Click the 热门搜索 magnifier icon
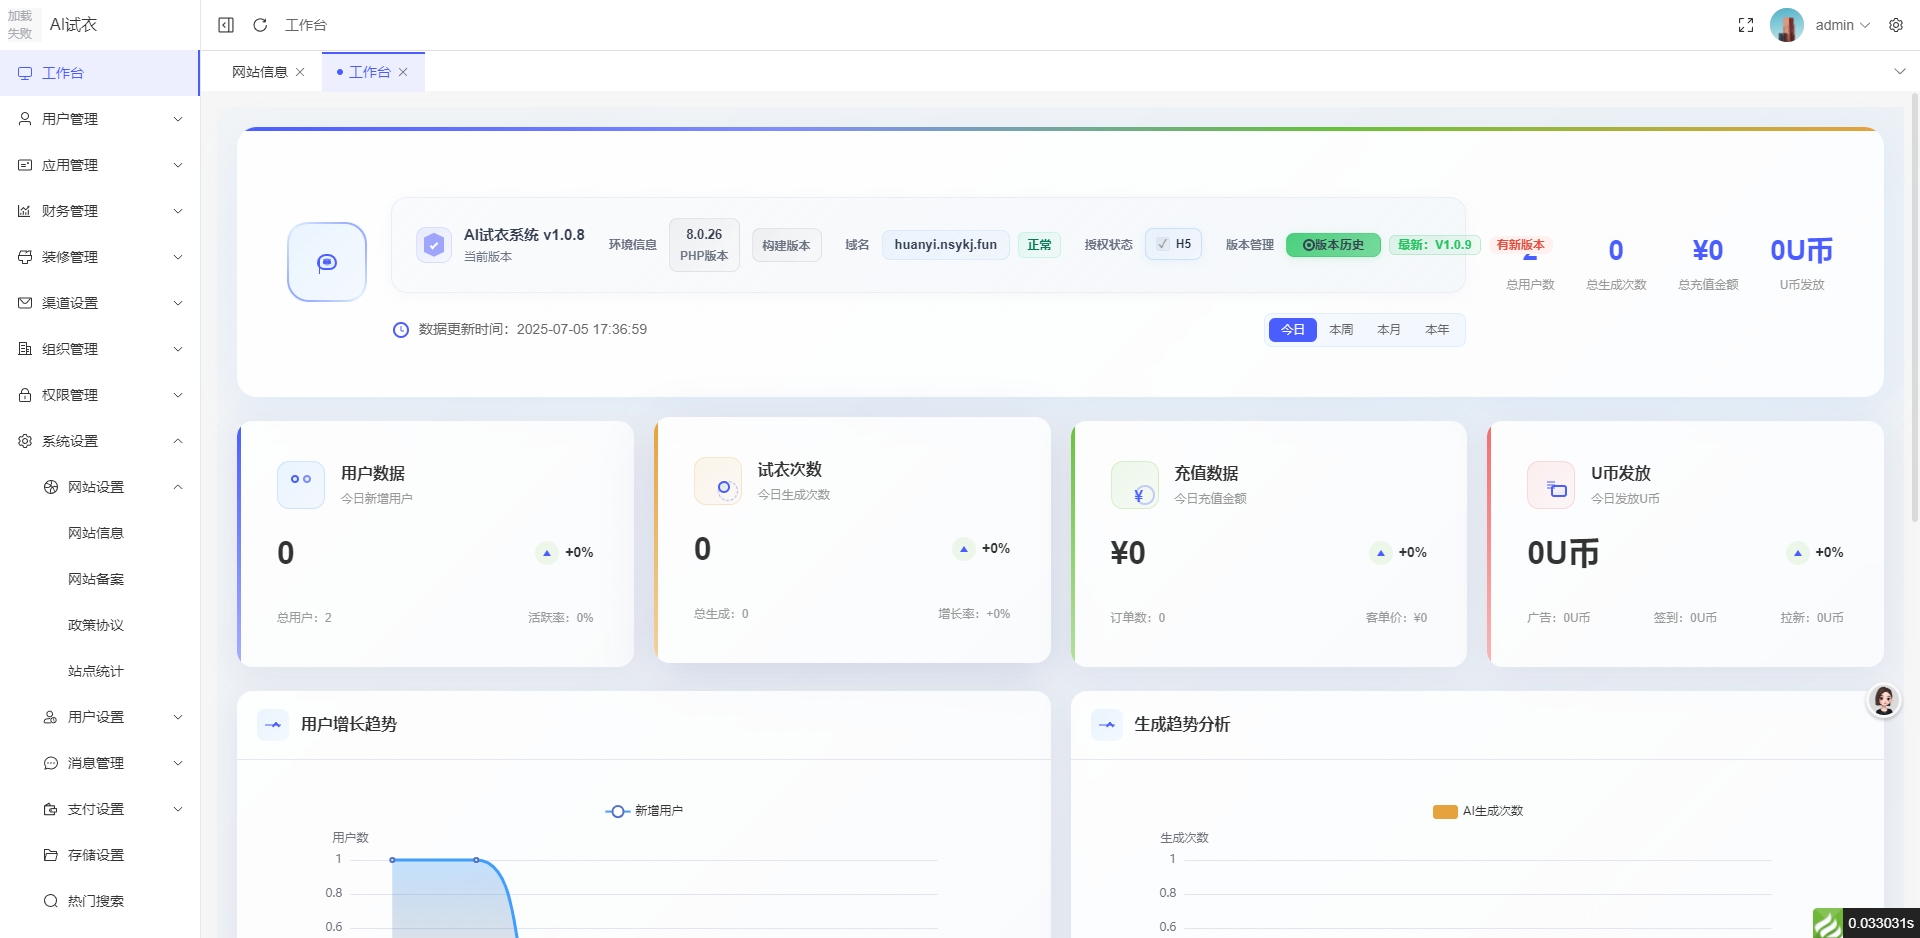1920x938 pixels. point(51,901)
